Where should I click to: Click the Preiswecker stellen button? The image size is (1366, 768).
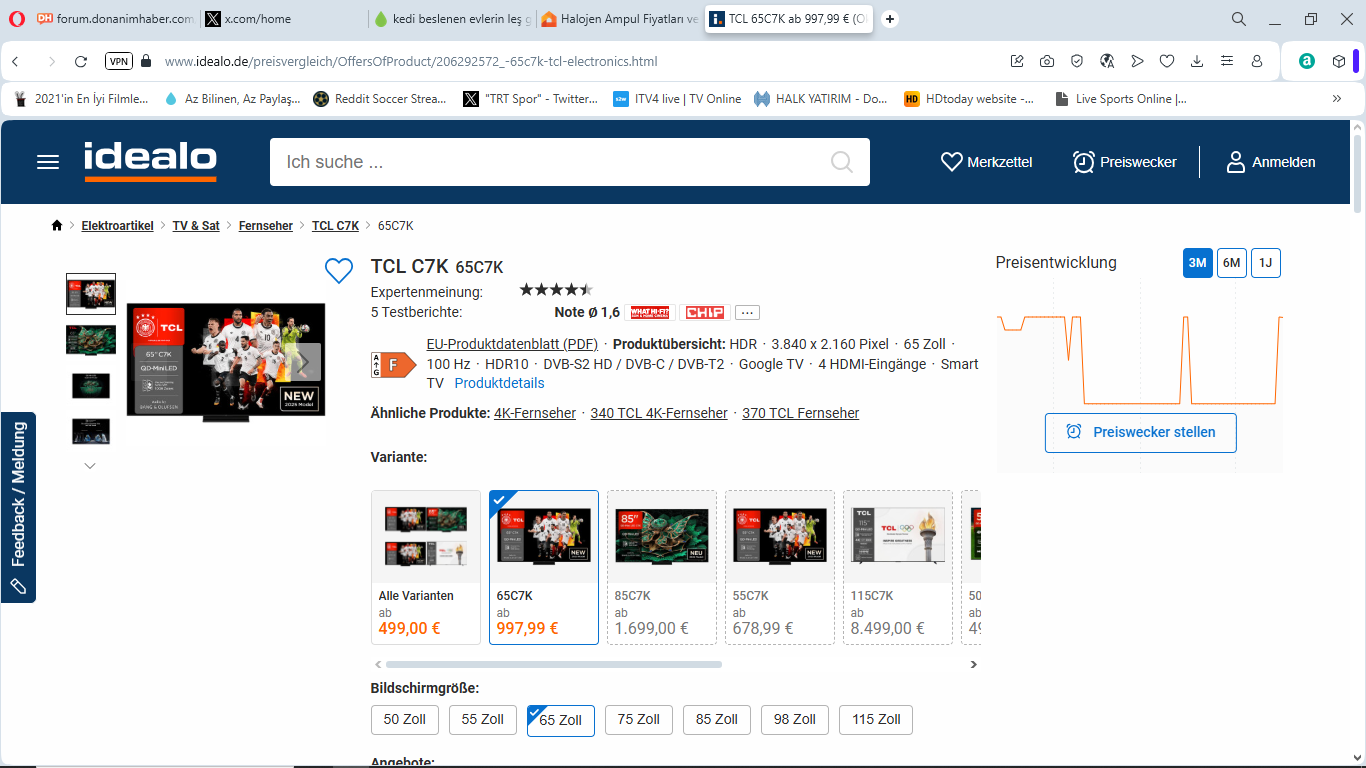pyautogui.click(x=1140, y=433)
